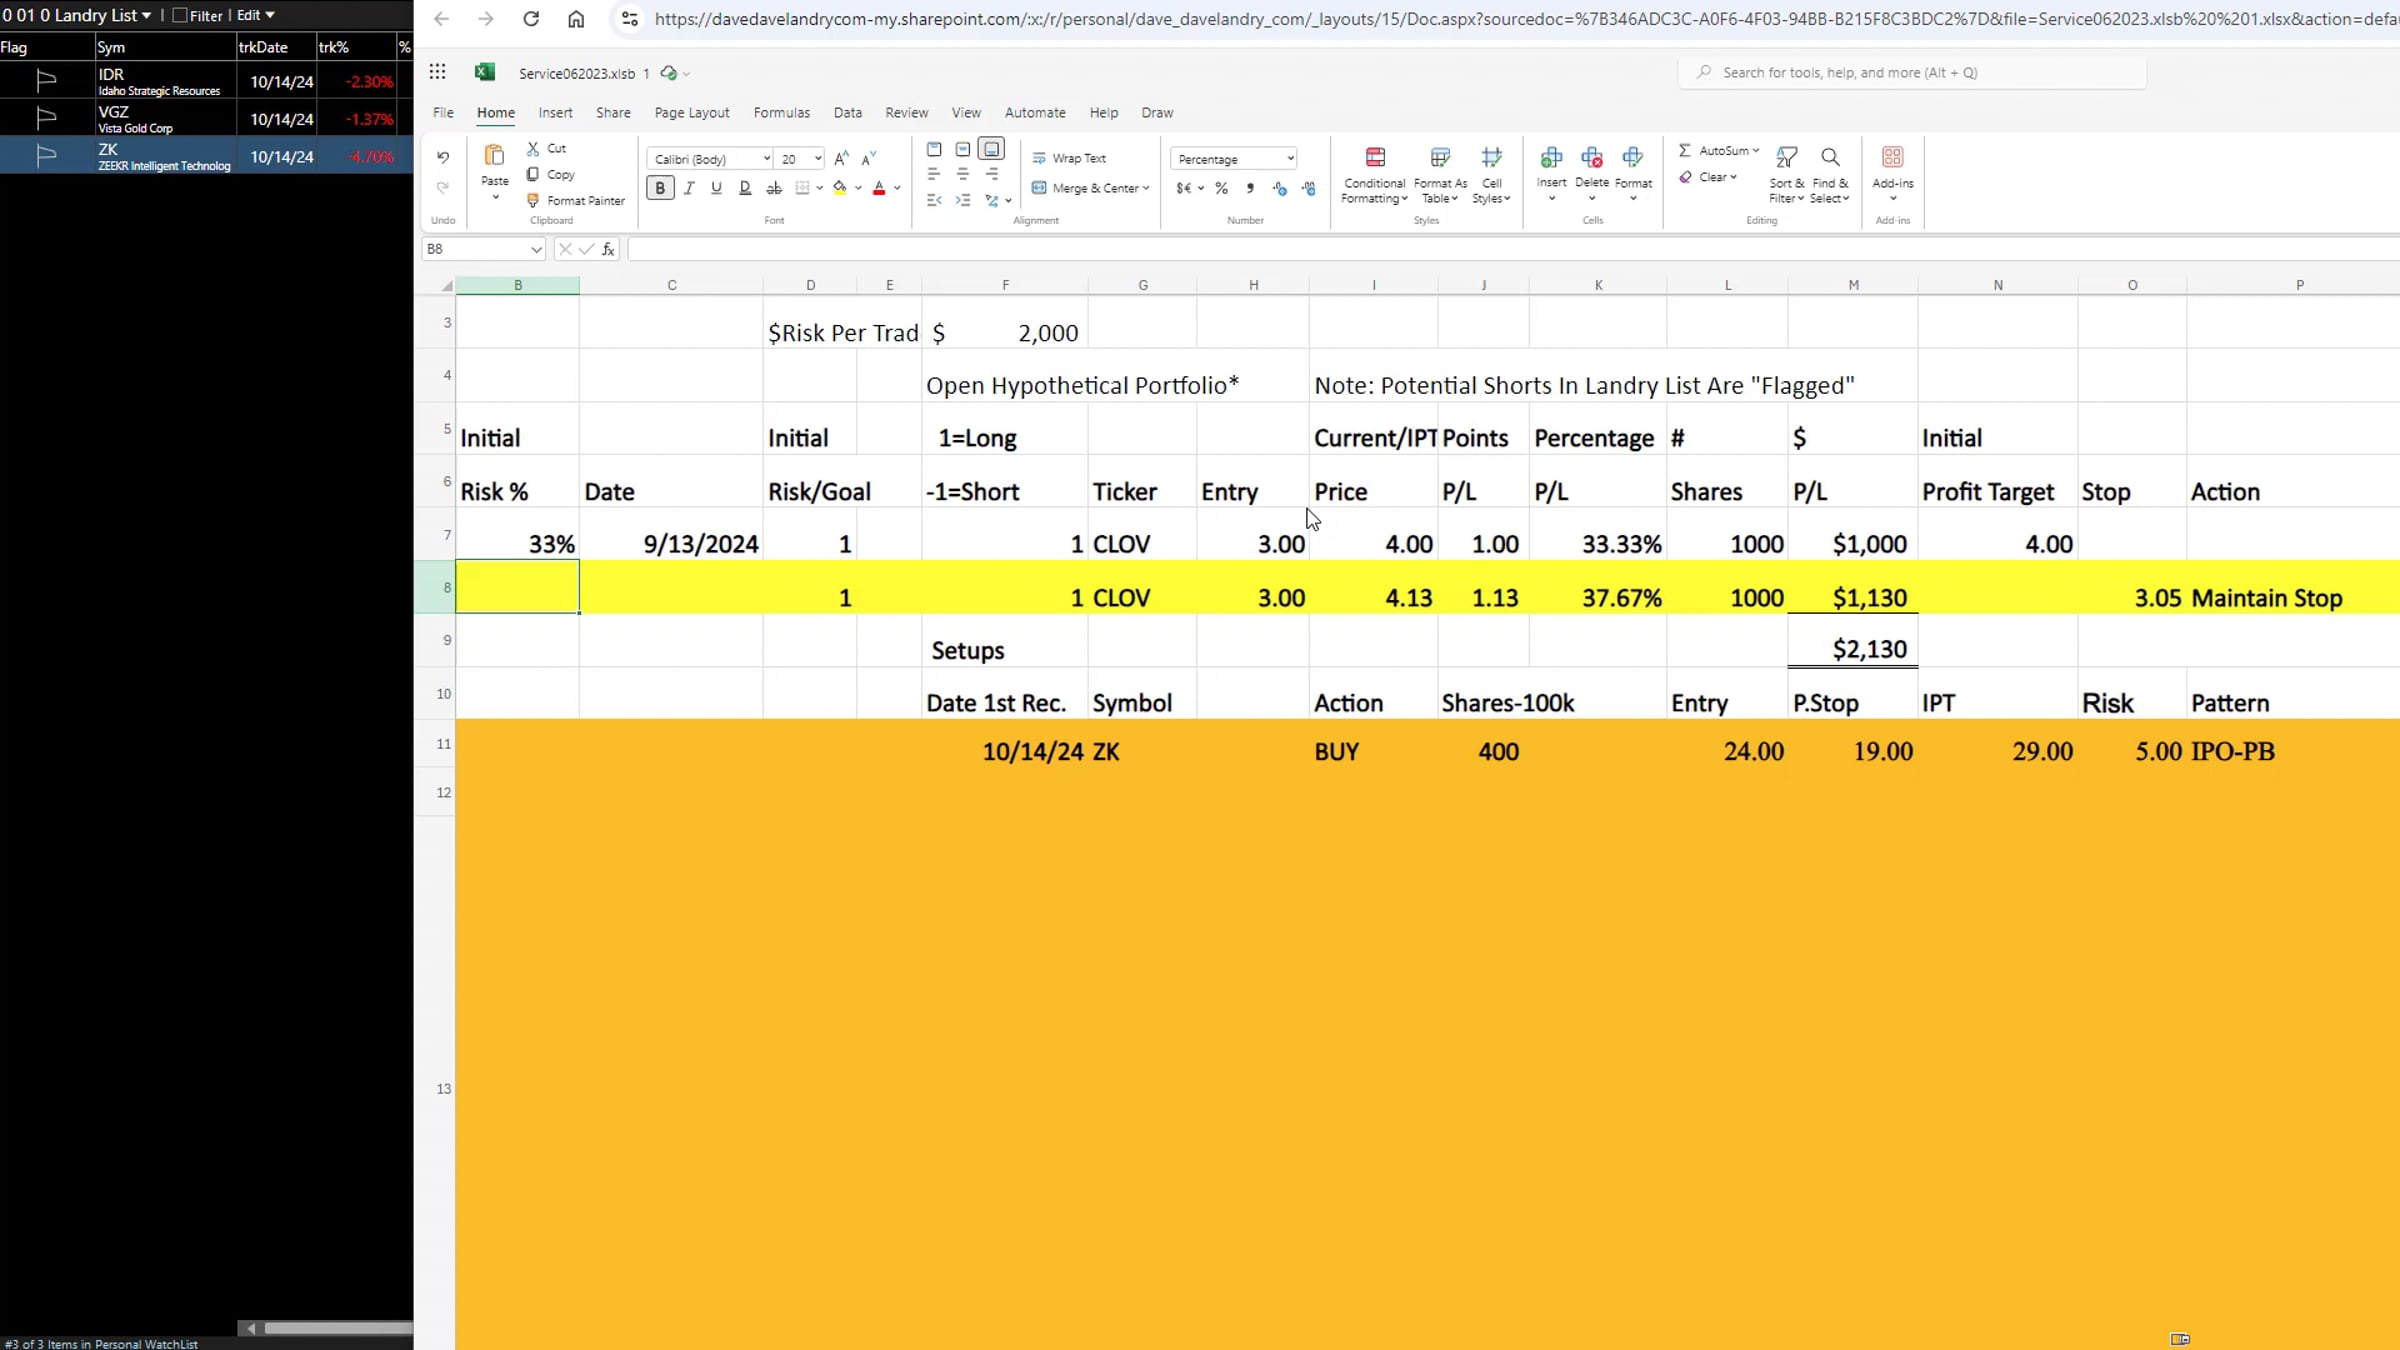Open the font size dropdown

(818, 159)
